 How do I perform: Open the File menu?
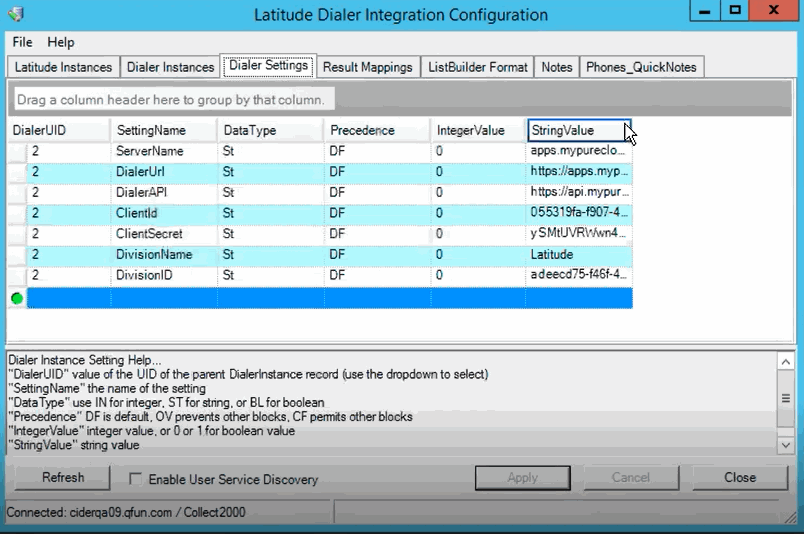pyautogui.click(x=22, y=42)
